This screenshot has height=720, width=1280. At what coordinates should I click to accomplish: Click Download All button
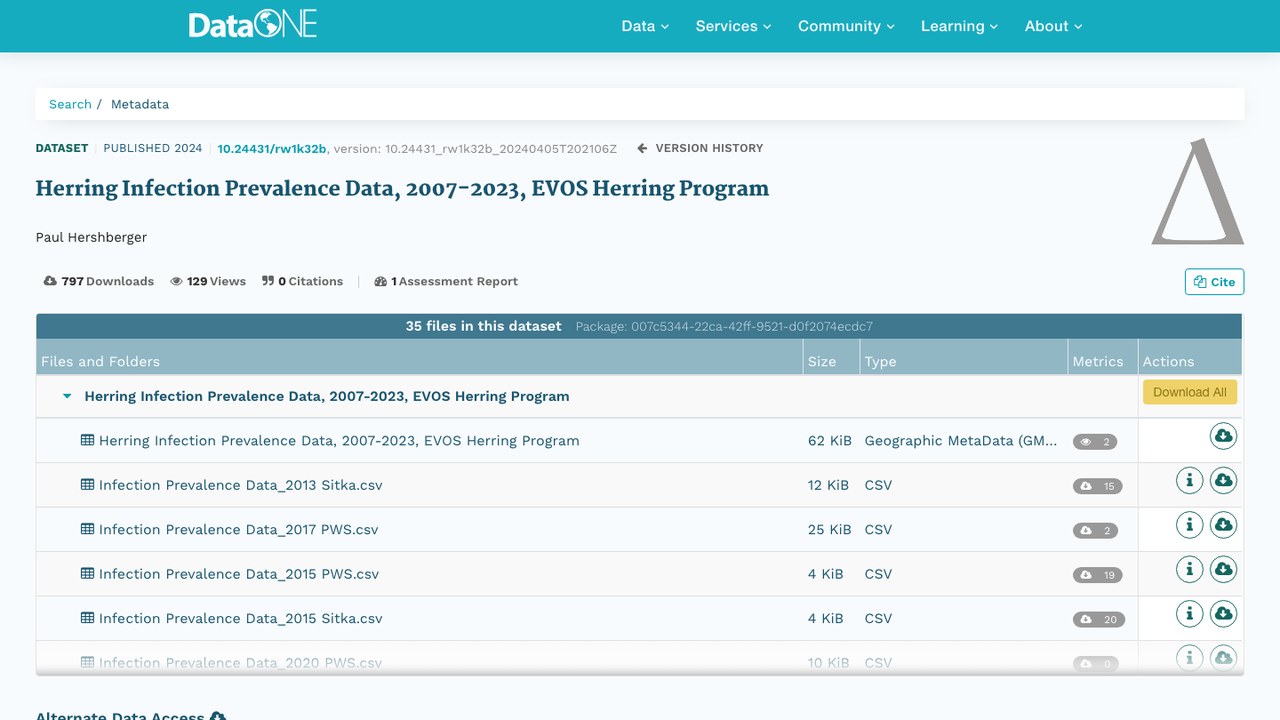(1190, 392)
